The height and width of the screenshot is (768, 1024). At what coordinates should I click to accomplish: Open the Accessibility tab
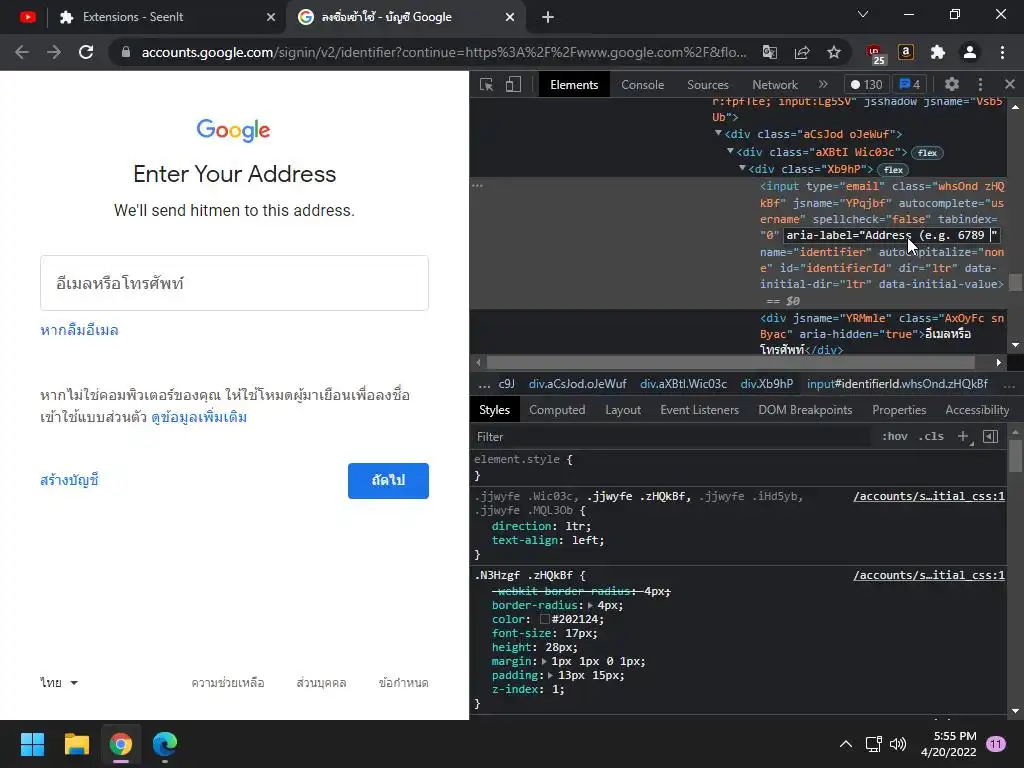point(976,410)
